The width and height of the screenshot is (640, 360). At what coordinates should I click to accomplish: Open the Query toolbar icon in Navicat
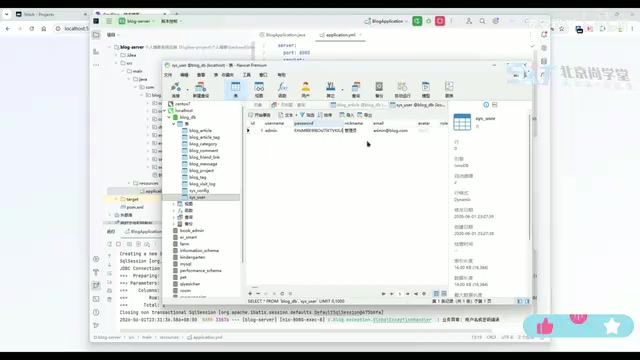tap(356, 89)
